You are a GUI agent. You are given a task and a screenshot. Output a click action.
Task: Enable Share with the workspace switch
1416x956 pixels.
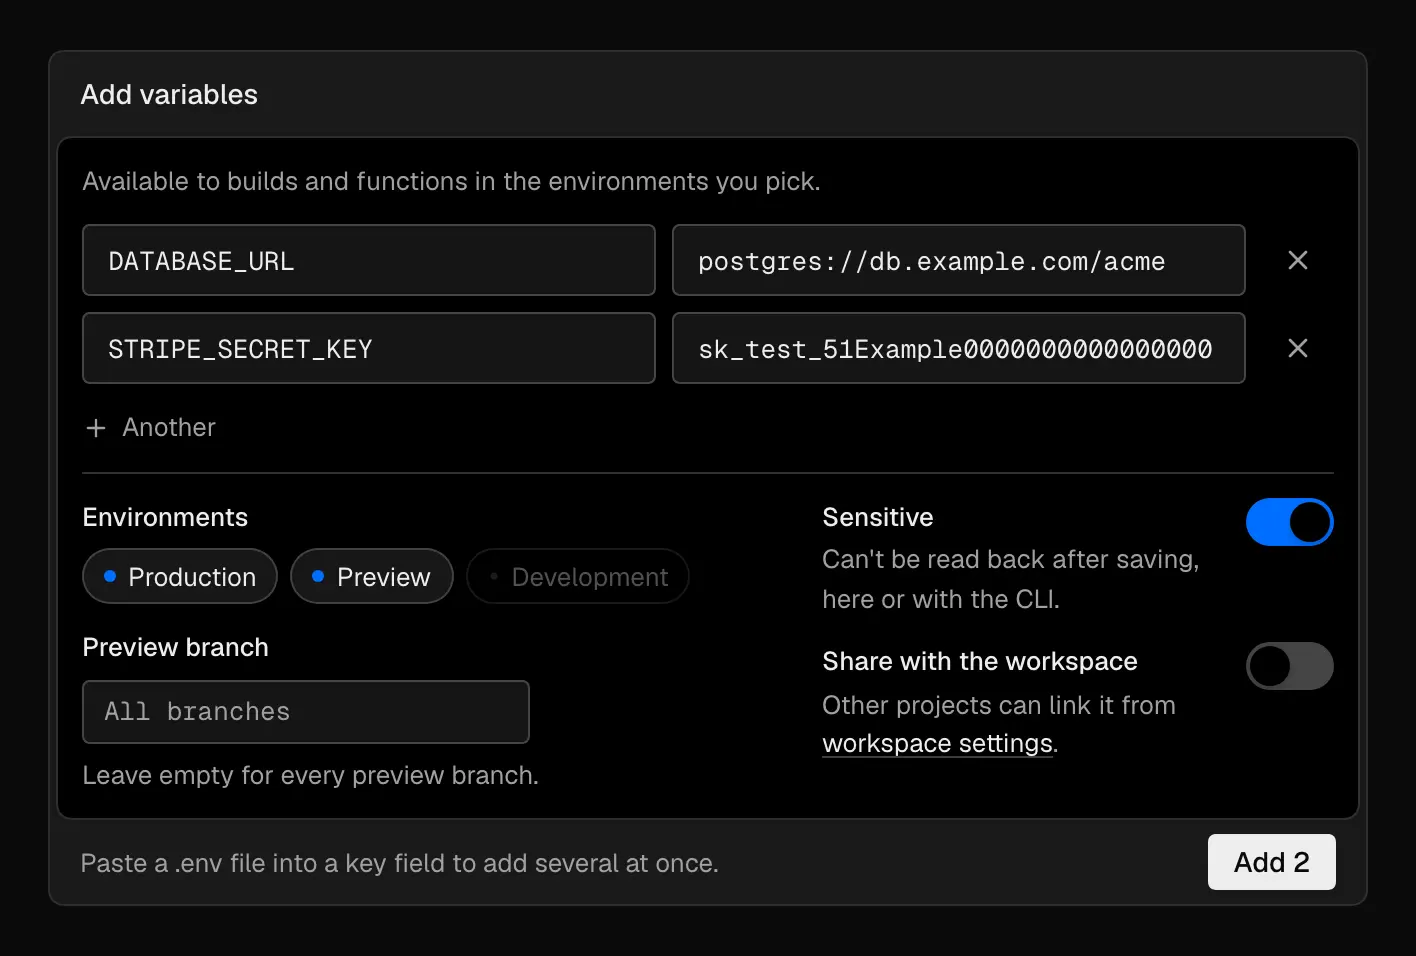point(1289,666)
